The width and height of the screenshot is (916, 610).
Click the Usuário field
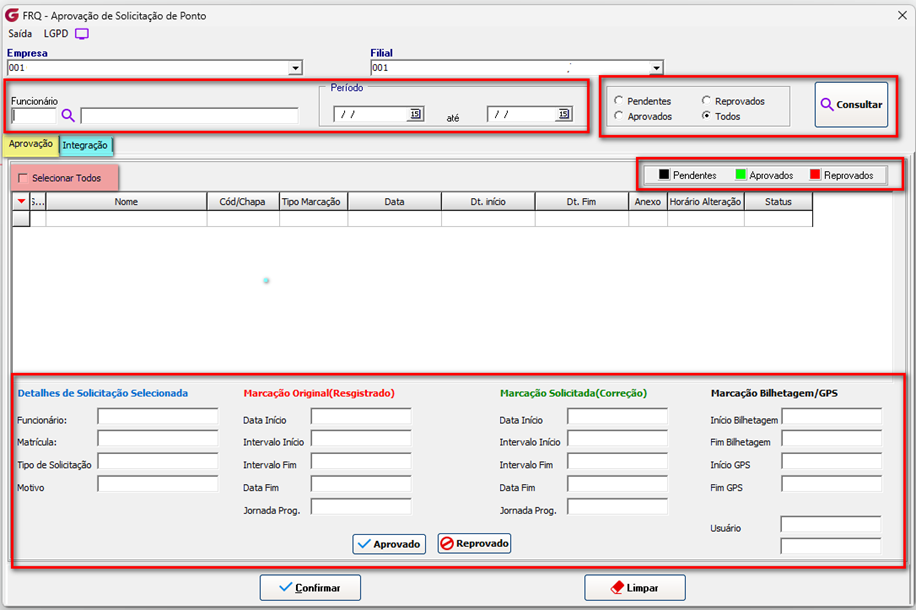[831, 524]
